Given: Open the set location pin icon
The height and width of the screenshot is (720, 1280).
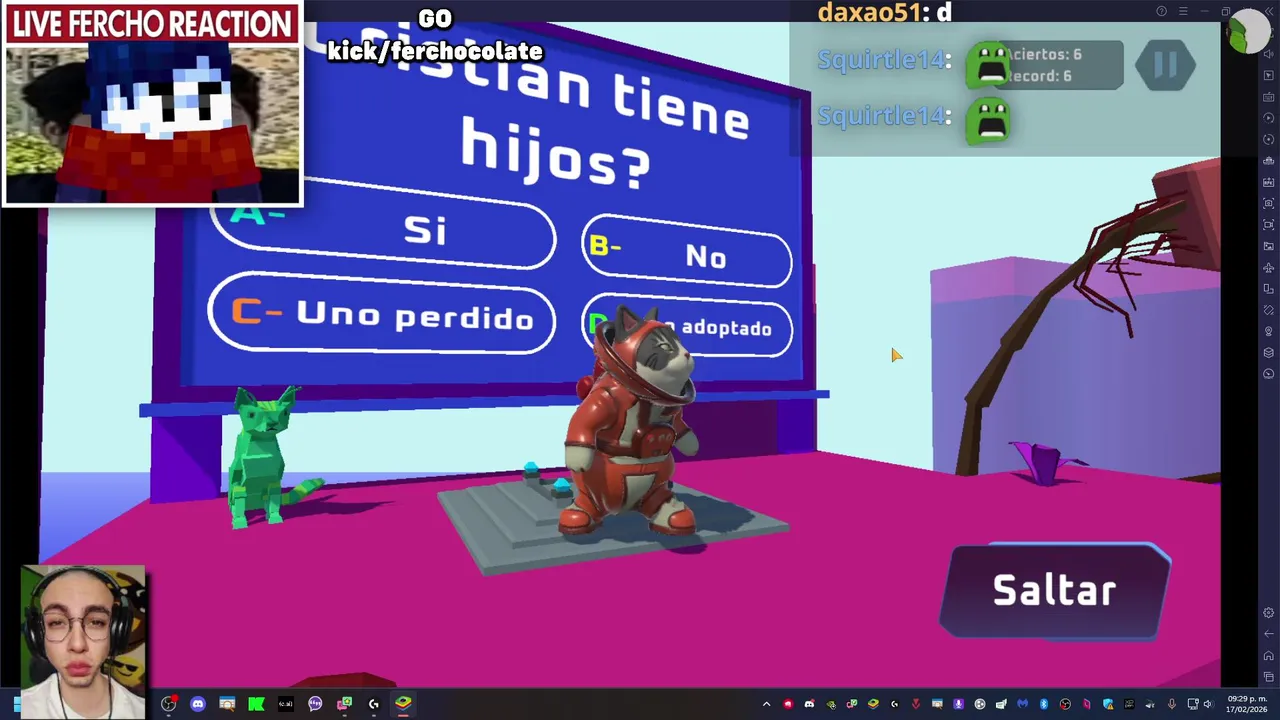Looking at the screenshot, I should 1269,331.
